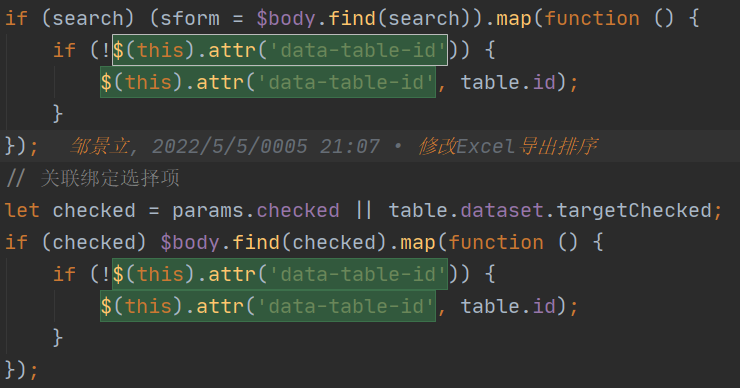Screen dimensions: 740x388
Task: Click the checked property after params
Action: tap(298, 211)
